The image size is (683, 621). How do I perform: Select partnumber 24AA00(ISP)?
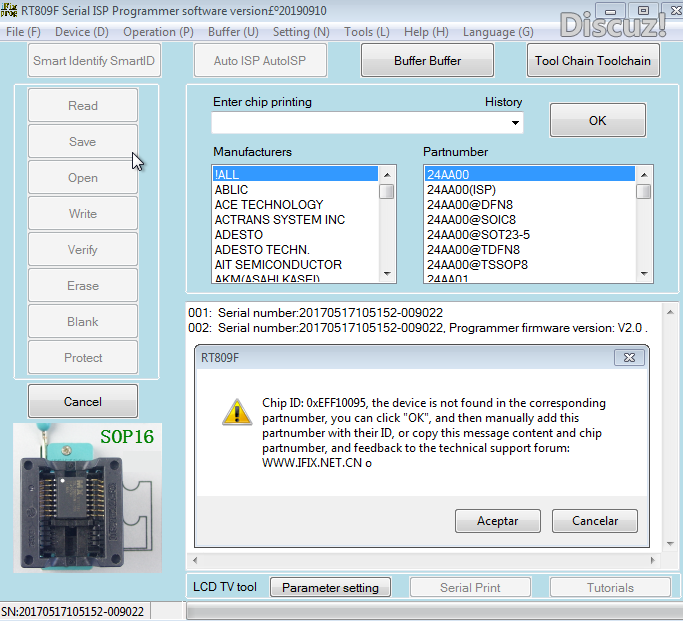pyautogui.click(x=530, y=189)
